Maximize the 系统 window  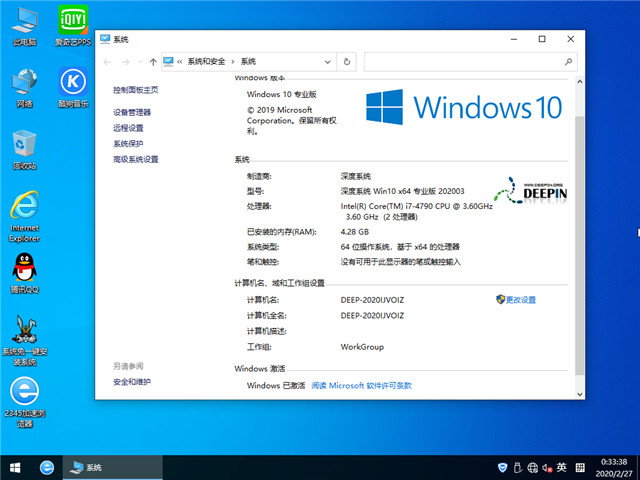point(542,39)
